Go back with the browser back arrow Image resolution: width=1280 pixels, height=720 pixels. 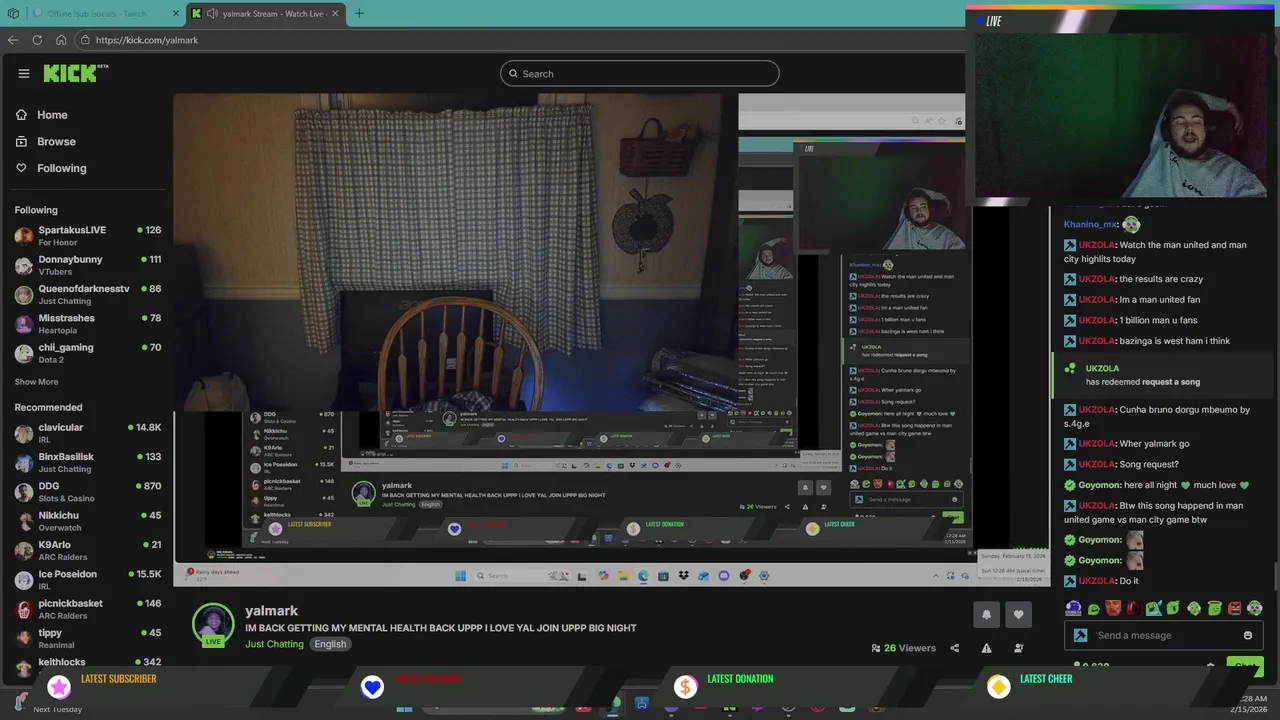[13, 40]
